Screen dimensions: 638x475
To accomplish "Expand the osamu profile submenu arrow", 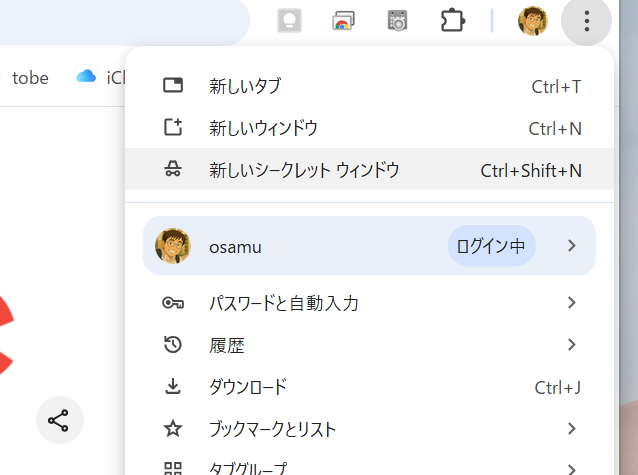I will [572, 246].
